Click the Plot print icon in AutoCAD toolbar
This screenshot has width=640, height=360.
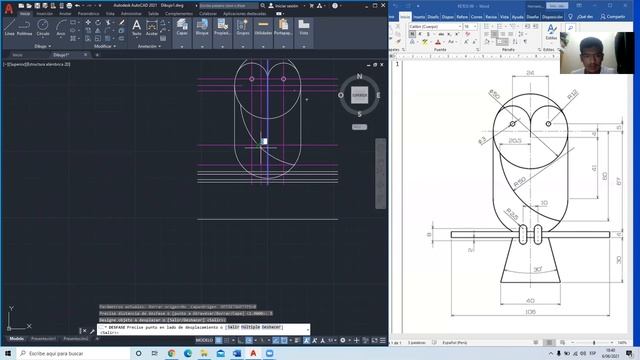pos(69,6)
